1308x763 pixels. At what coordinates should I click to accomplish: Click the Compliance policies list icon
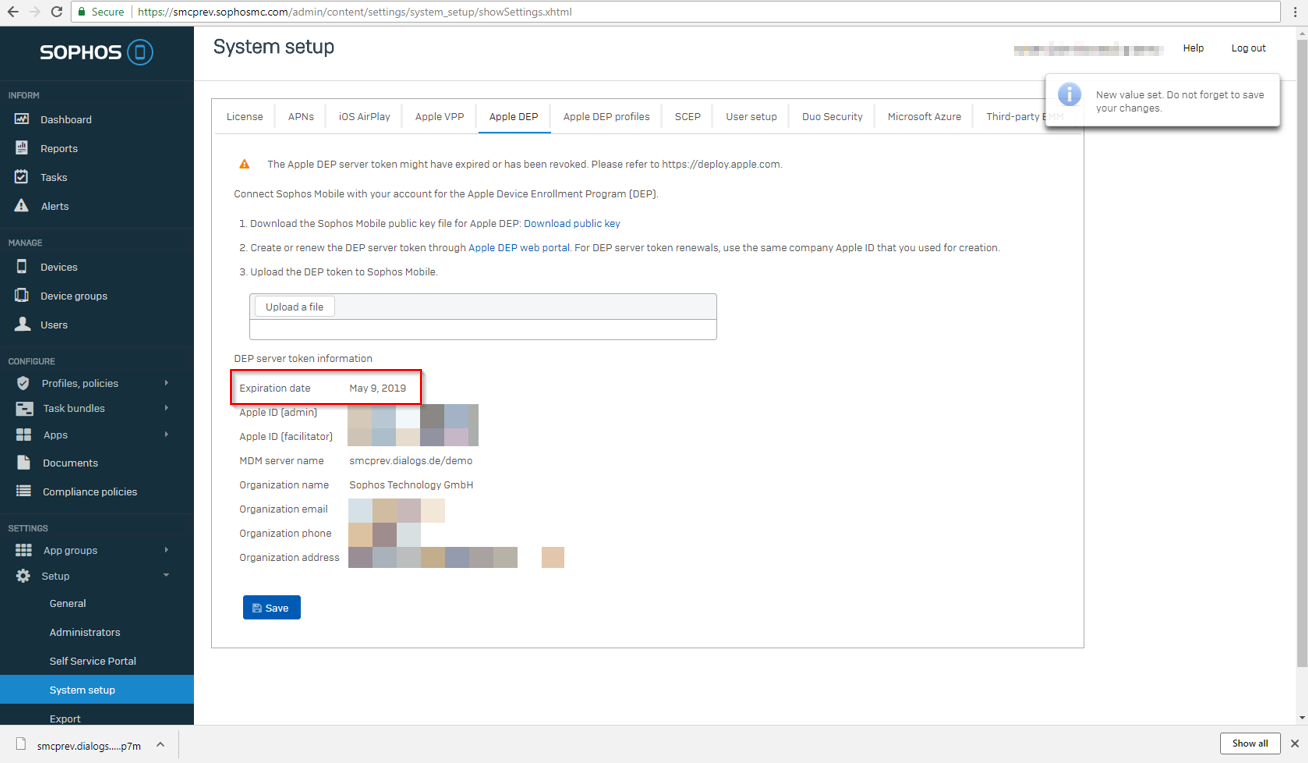pyautogui.click(x=24, y=492)
